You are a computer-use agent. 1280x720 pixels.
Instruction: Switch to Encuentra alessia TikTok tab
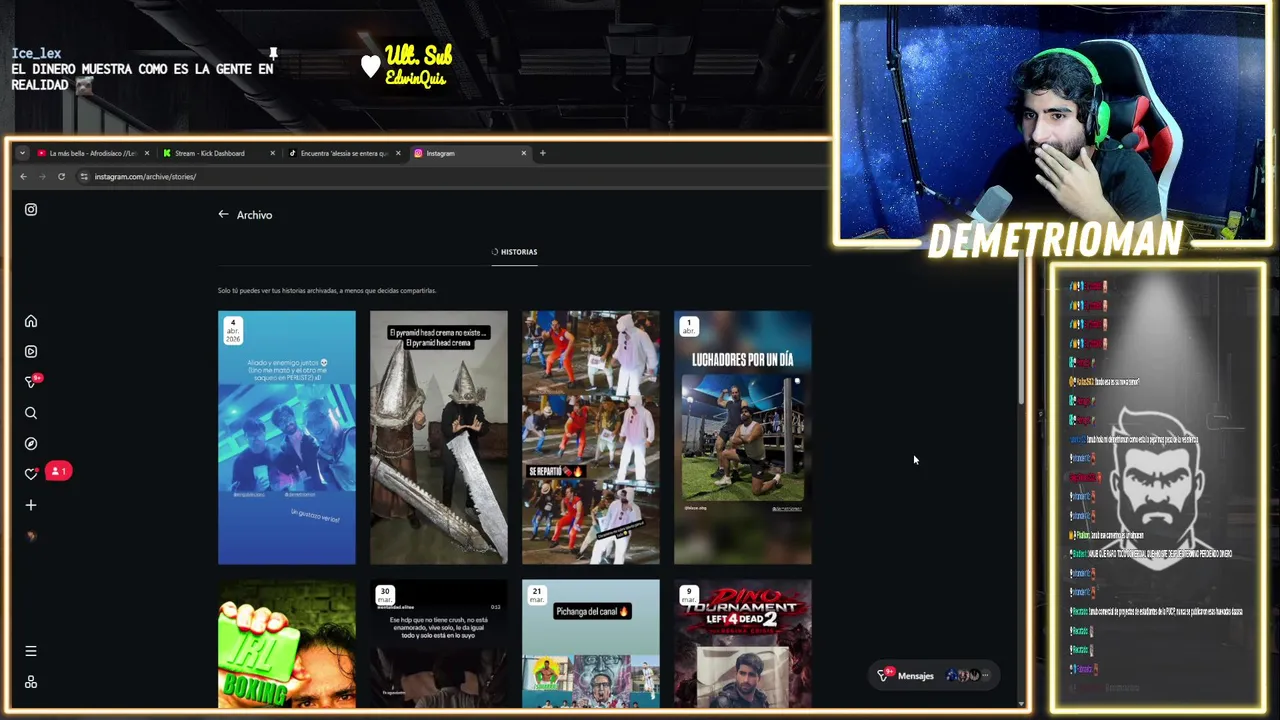coord(343,153)
